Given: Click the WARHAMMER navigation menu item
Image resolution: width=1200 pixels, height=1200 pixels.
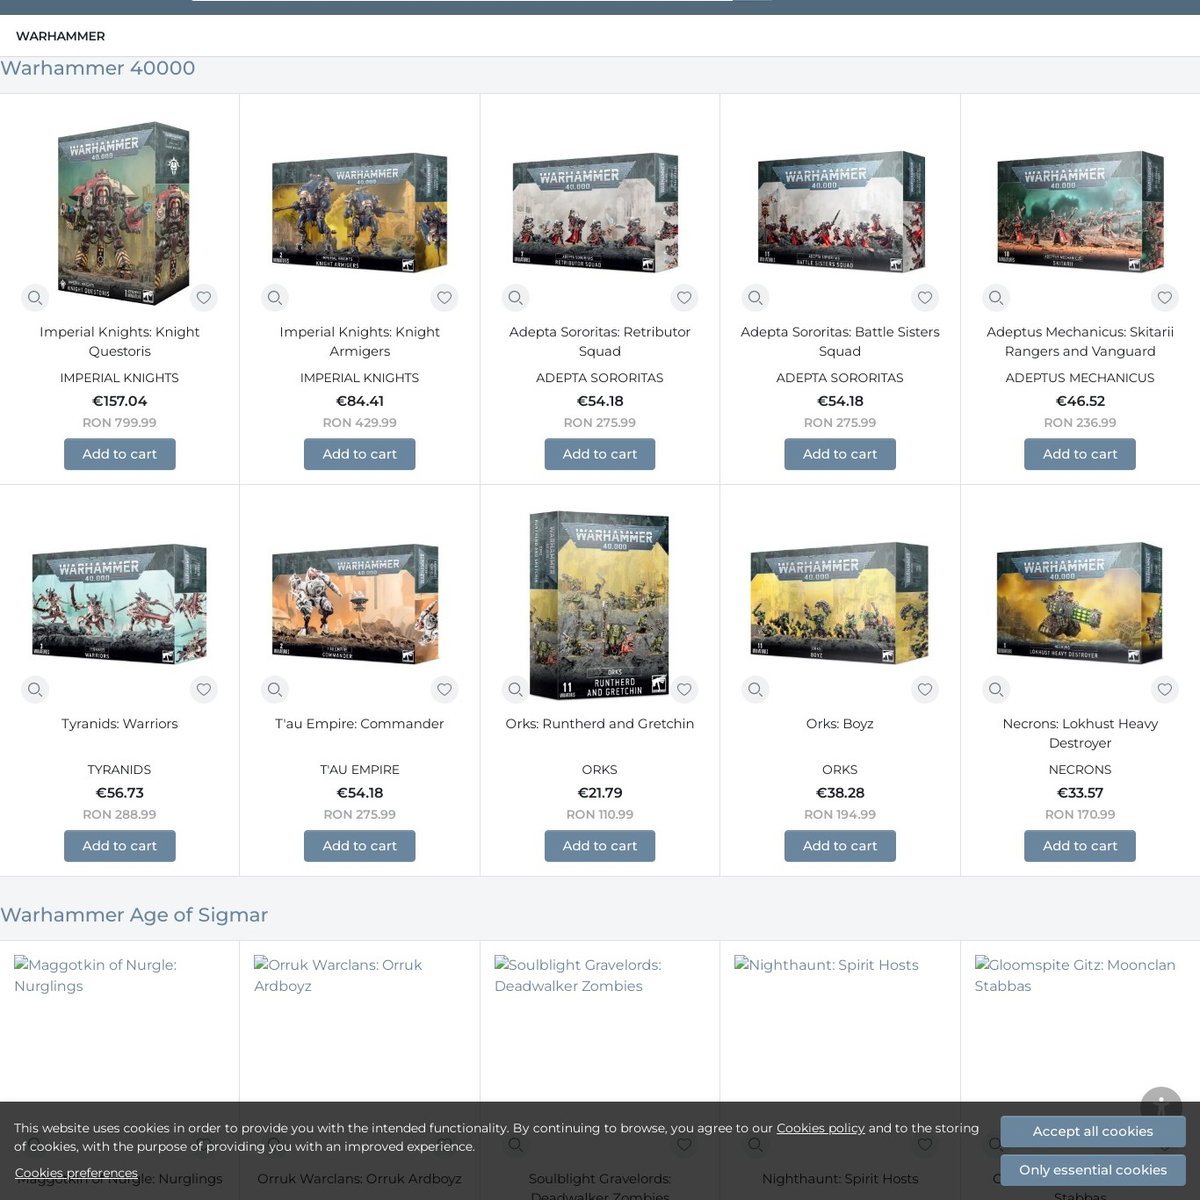Looking at the screenshot, I should [x=60, y=36].
